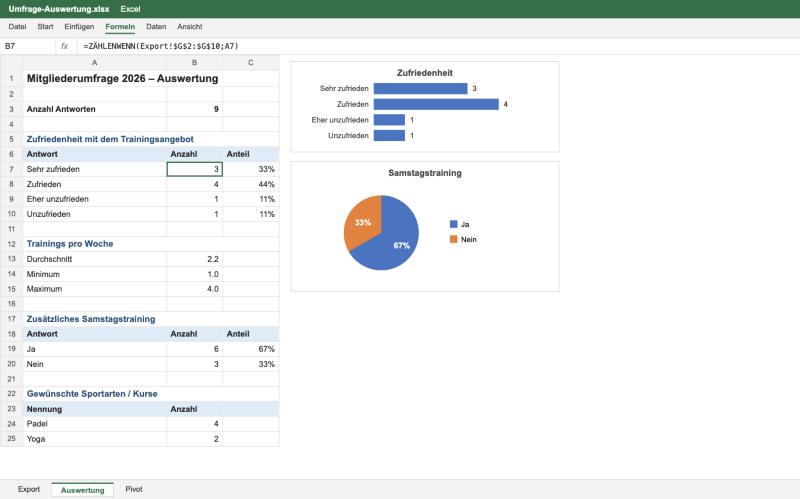
Task: Select row 13 header
Action: point(11,259)
